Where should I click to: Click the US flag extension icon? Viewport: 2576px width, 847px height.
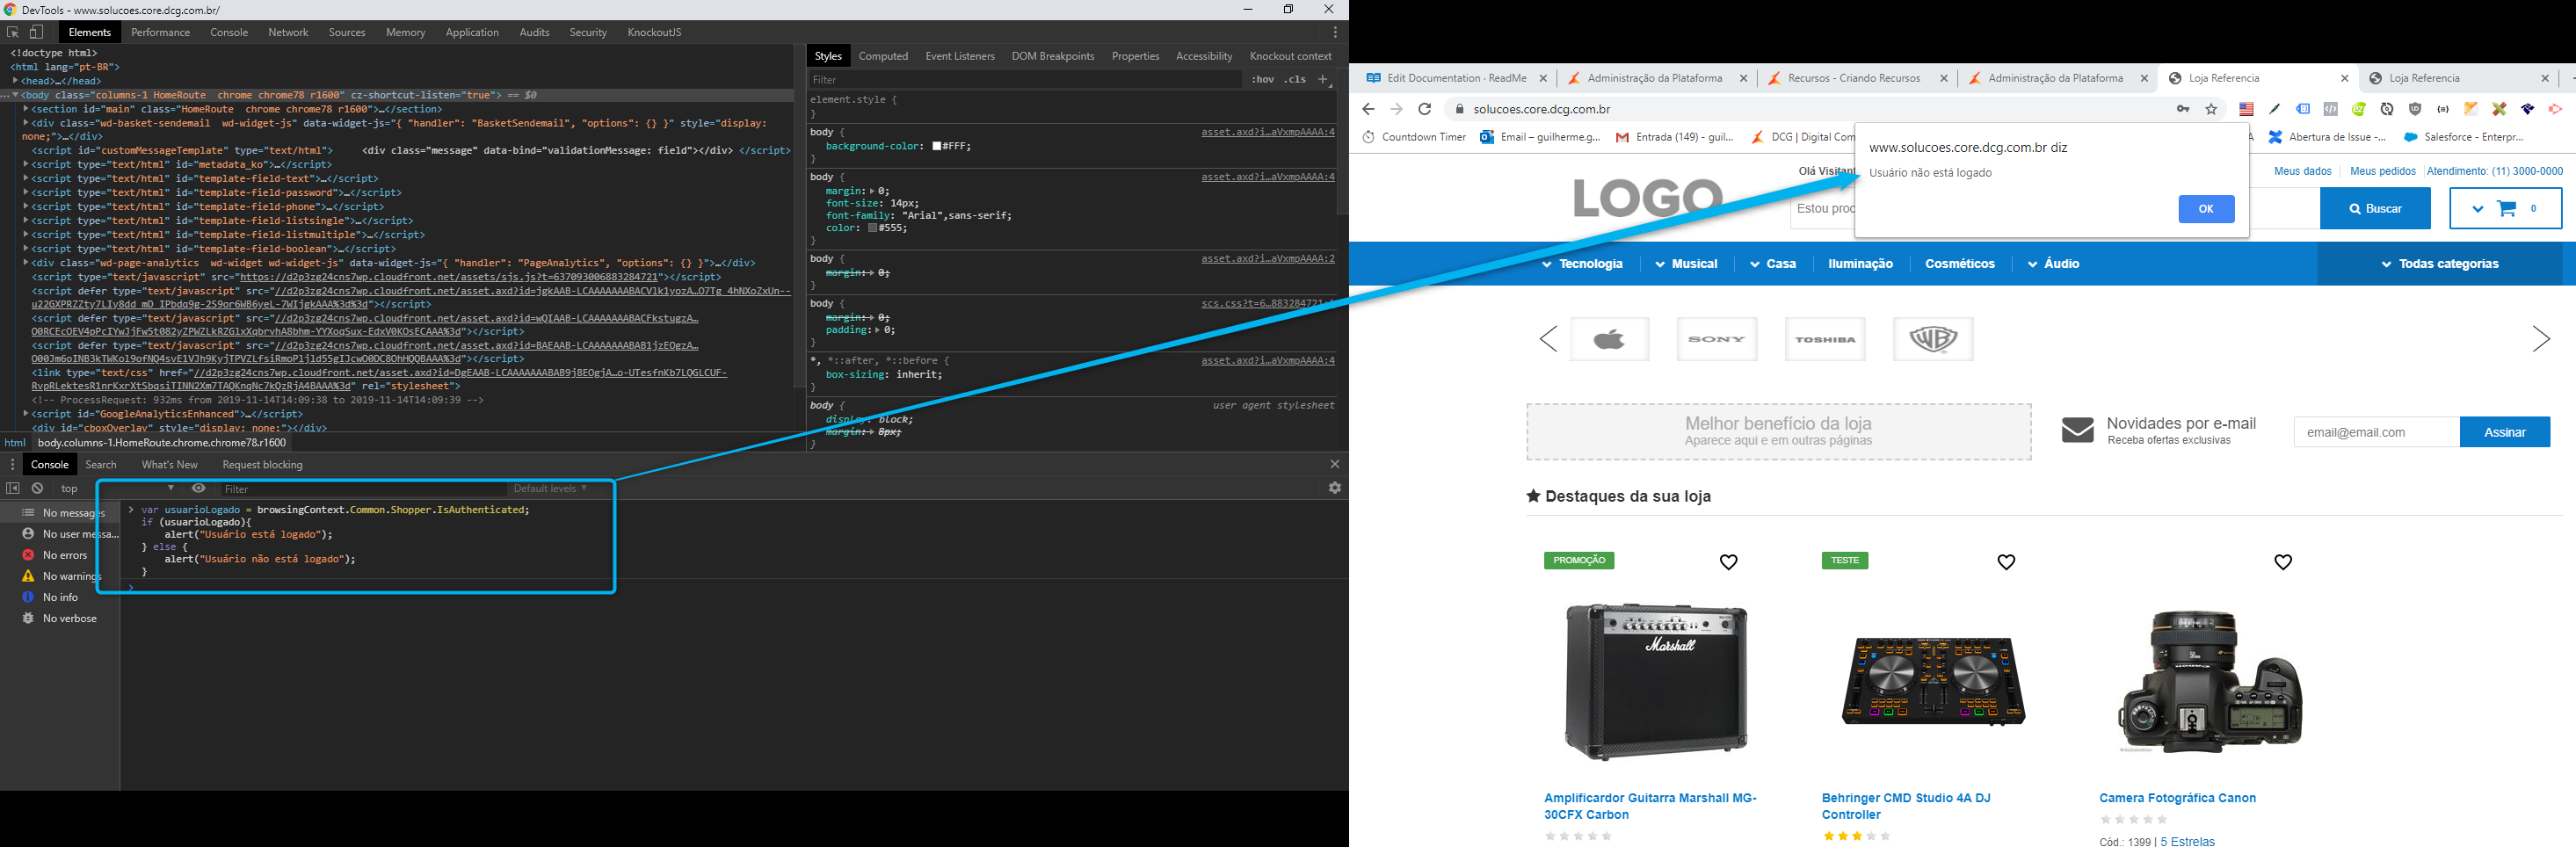point(2246,109)
